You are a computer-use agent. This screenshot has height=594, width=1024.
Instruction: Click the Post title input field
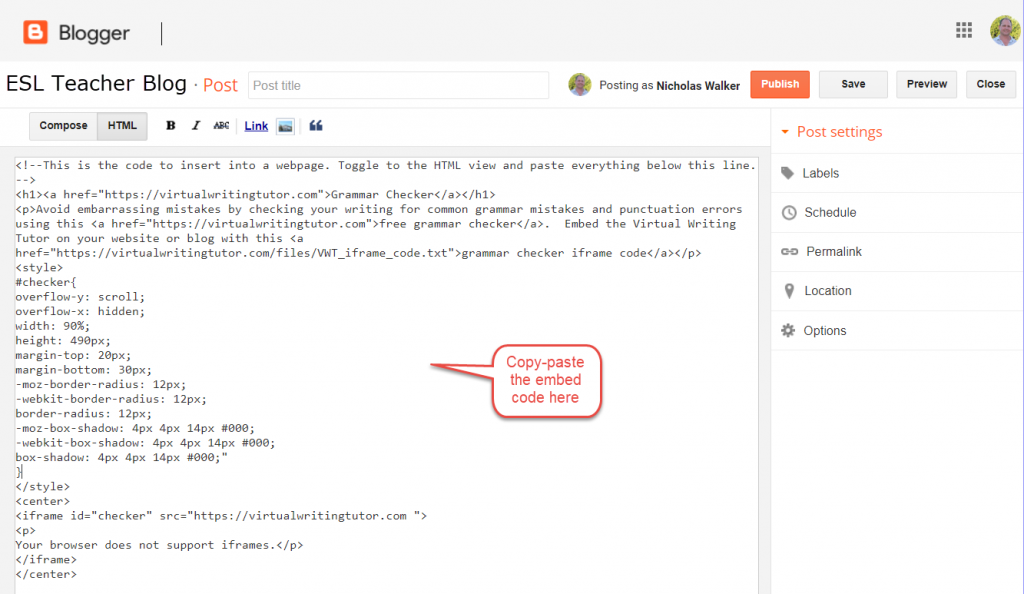[400, 85]
